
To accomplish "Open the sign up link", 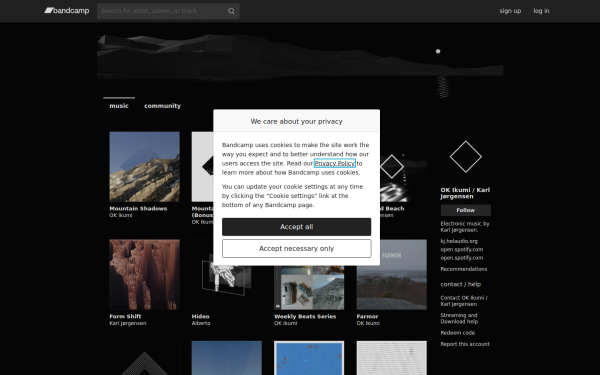I will pyautogui.click(x=510, y=11).
